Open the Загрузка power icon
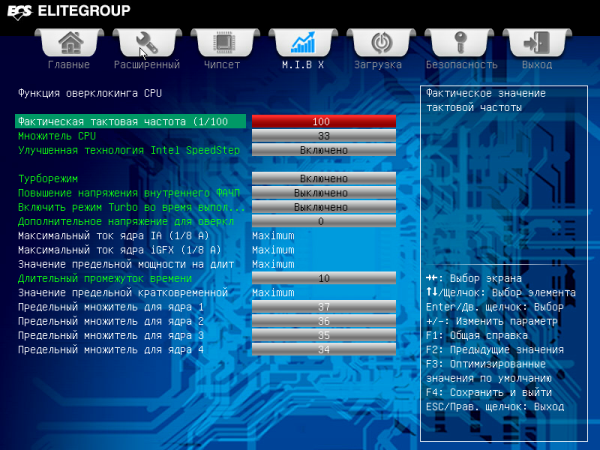Image resolution: width=600 pixels, height=450 pixels. pyautogui.click(x=381, y=42)
